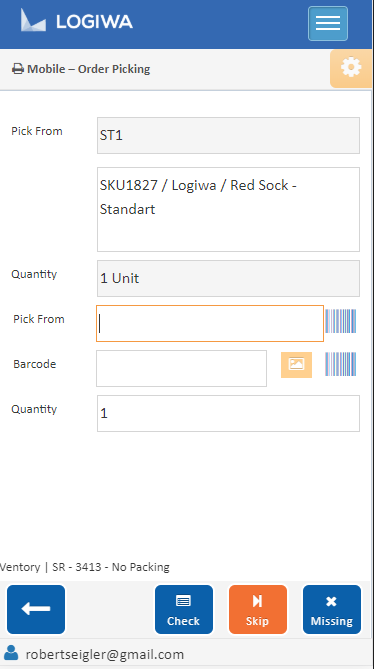Viewport: 374px width, 669px height.
Task: Open the hamburger navigation menu
Action: (328, 23)
